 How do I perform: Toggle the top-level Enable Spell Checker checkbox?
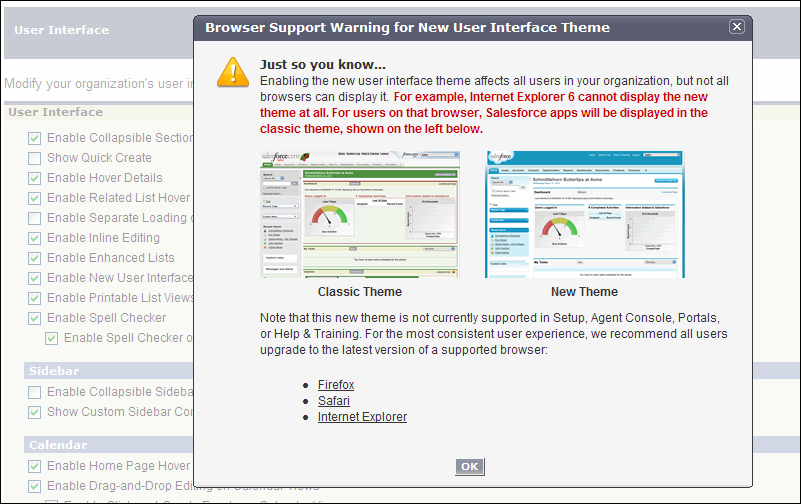tap(35, 318)
